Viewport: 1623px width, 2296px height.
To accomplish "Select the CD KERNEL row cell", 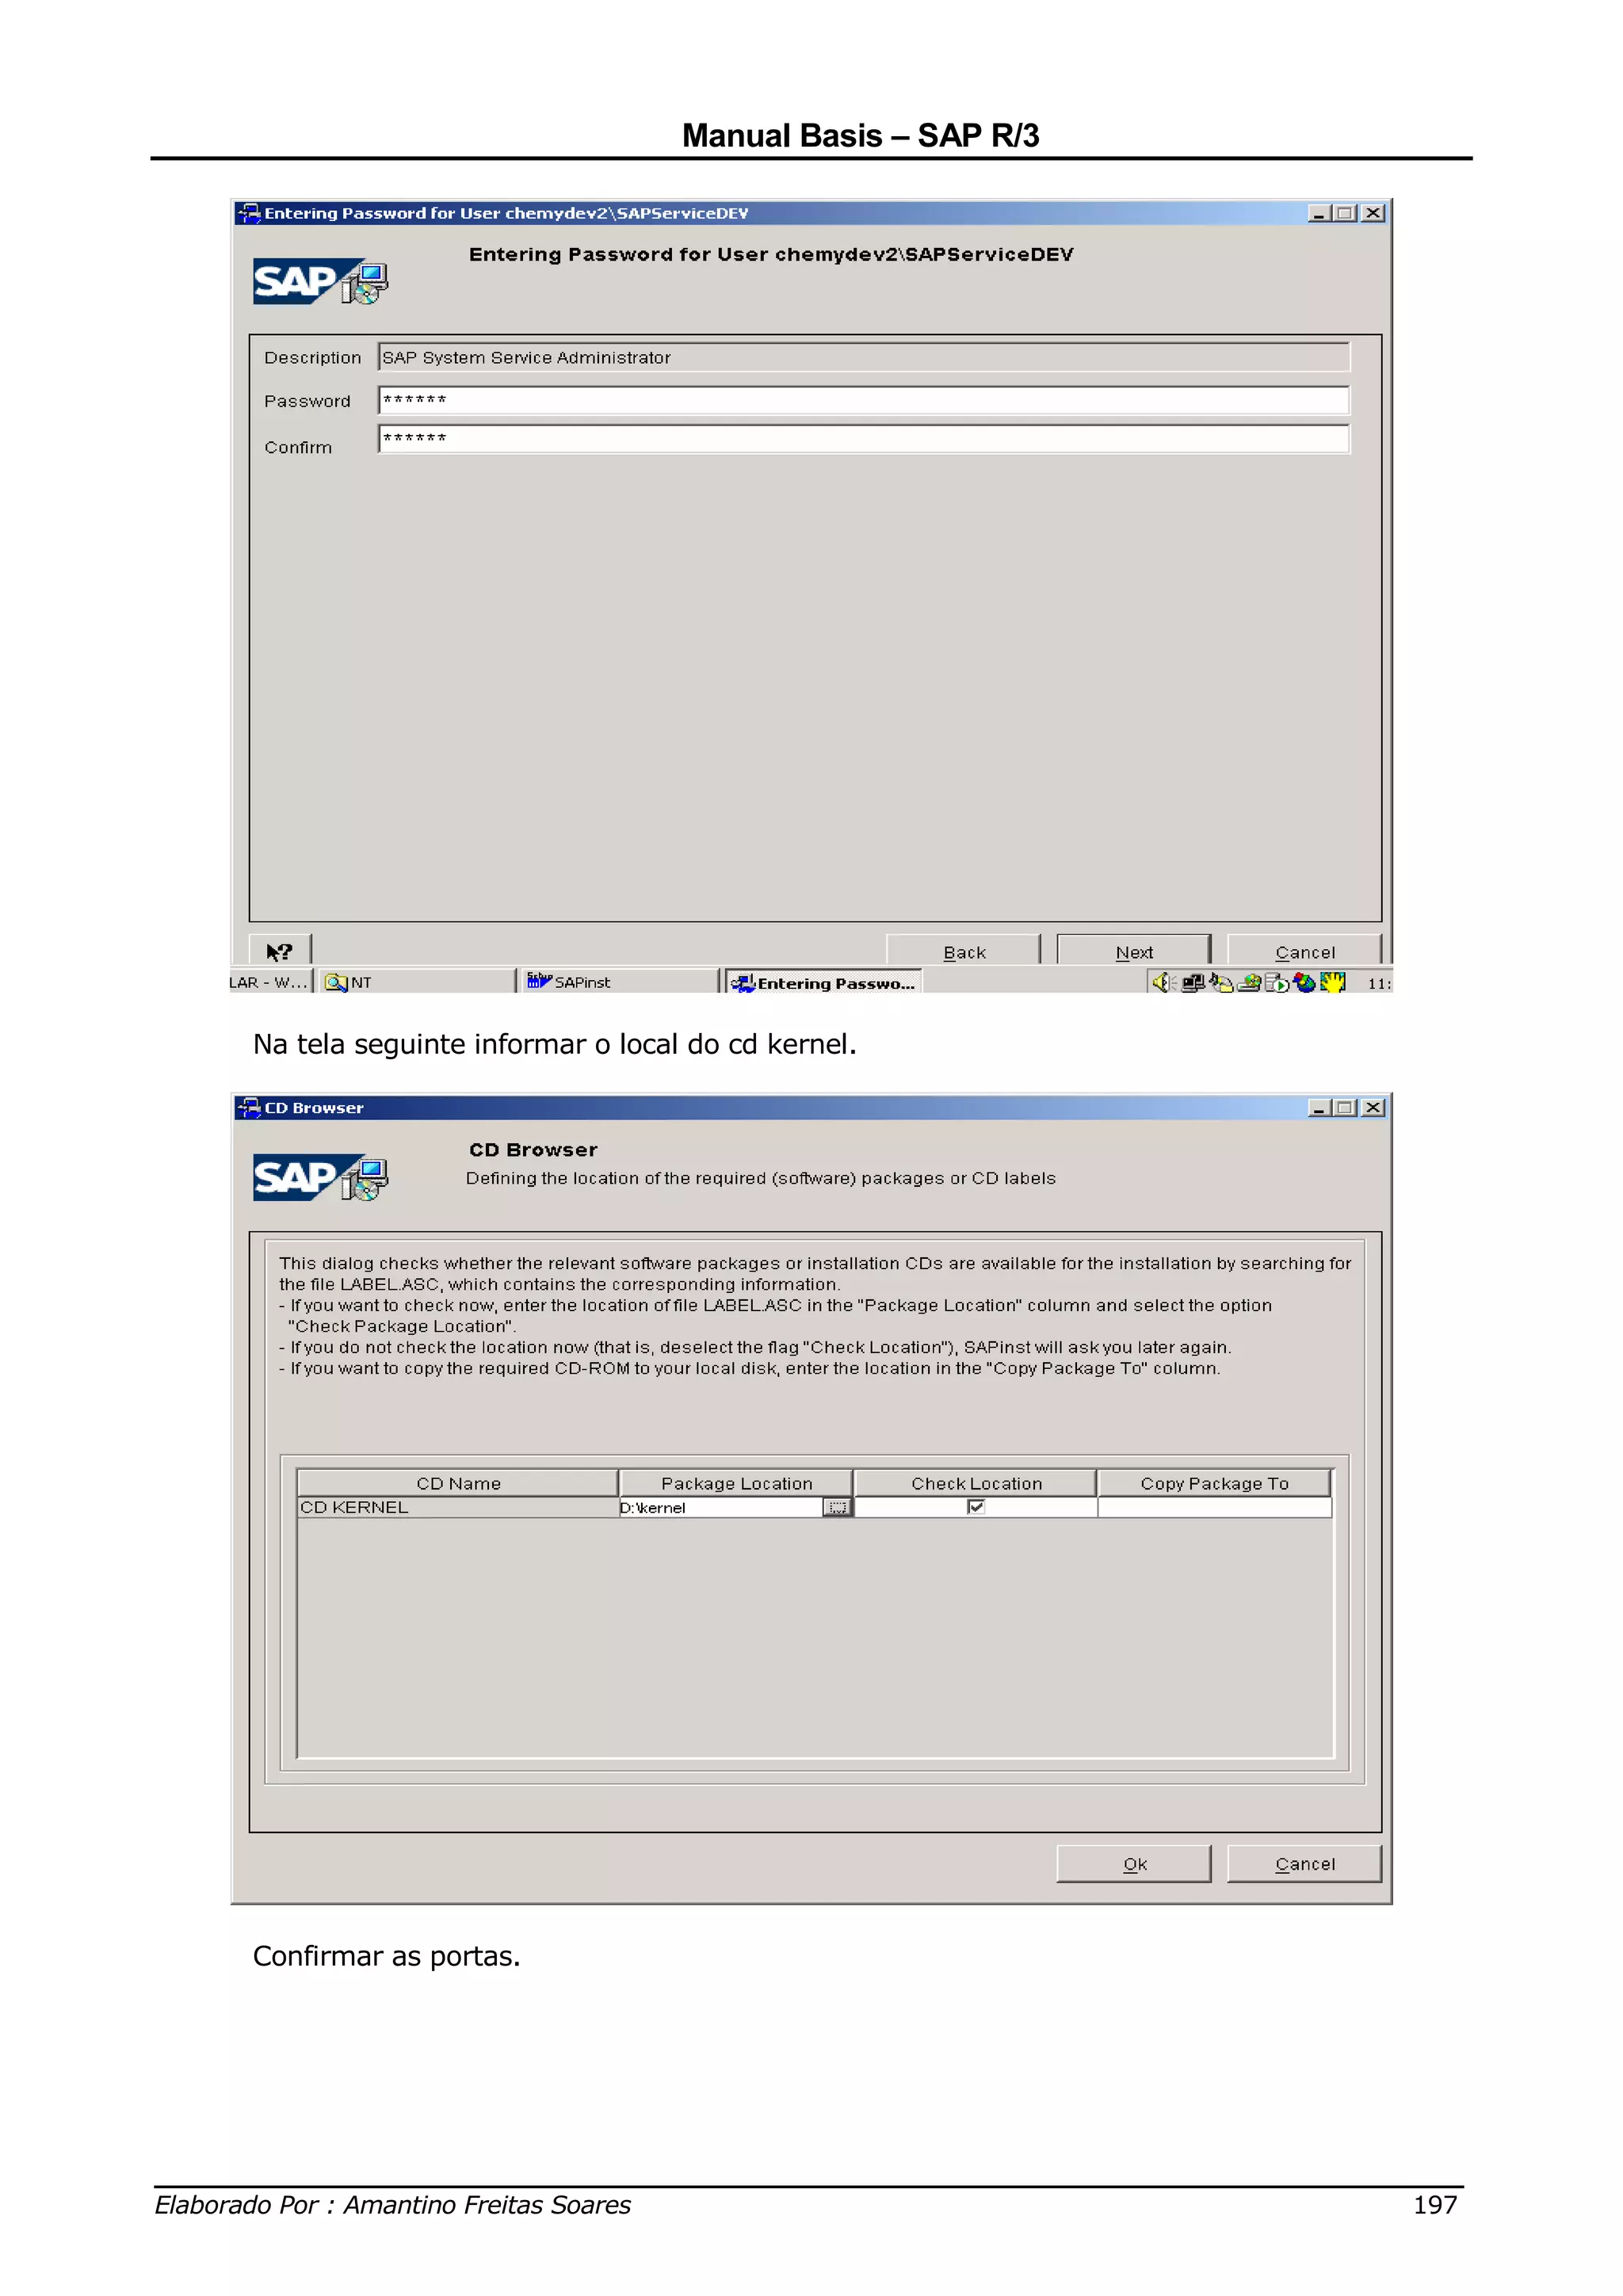I will click(458, 1507).
